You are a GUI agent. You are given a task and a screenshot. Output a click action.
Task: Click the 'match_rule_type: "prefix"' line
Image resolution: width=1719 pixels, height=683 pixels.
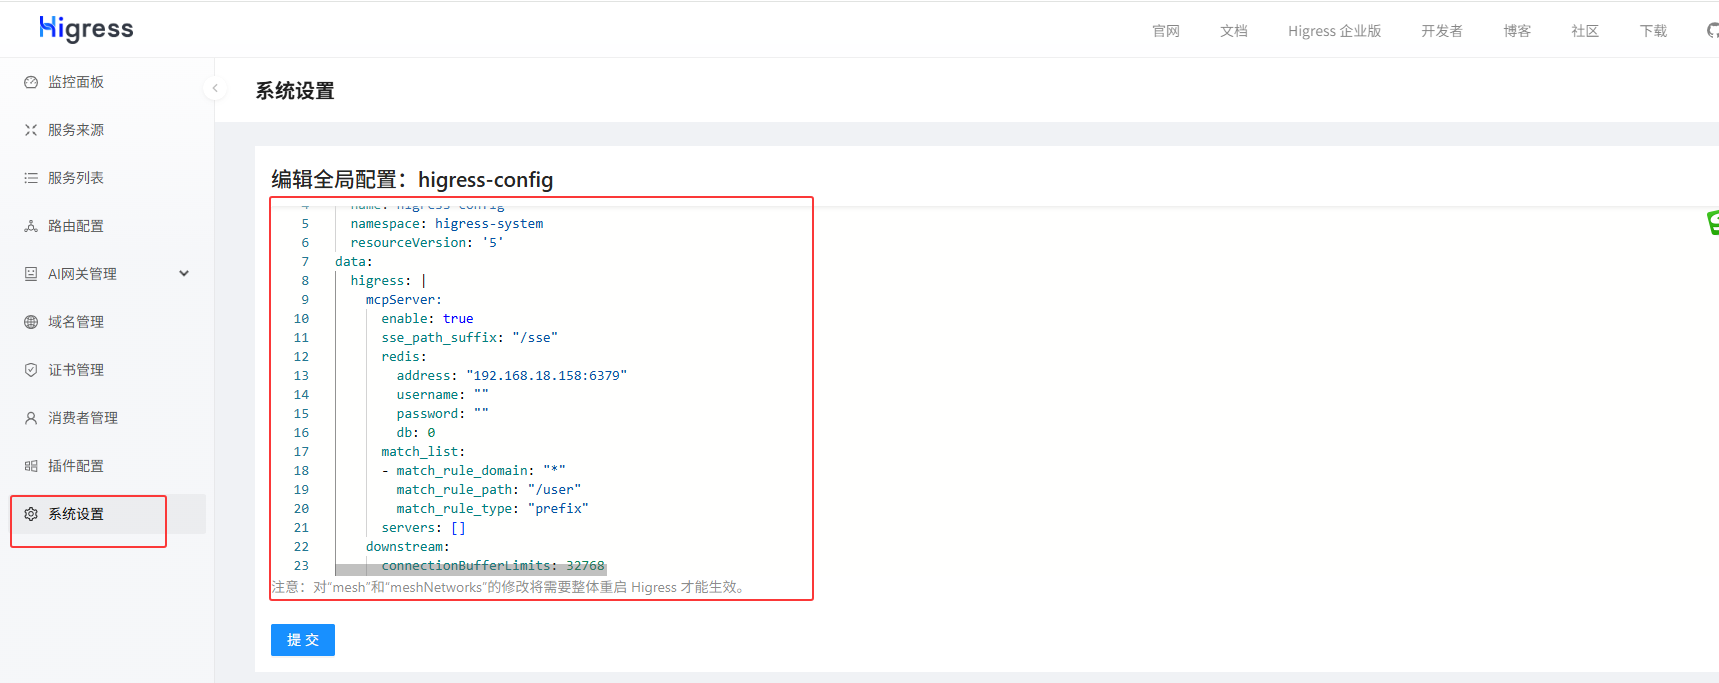(x=493, y=509)
